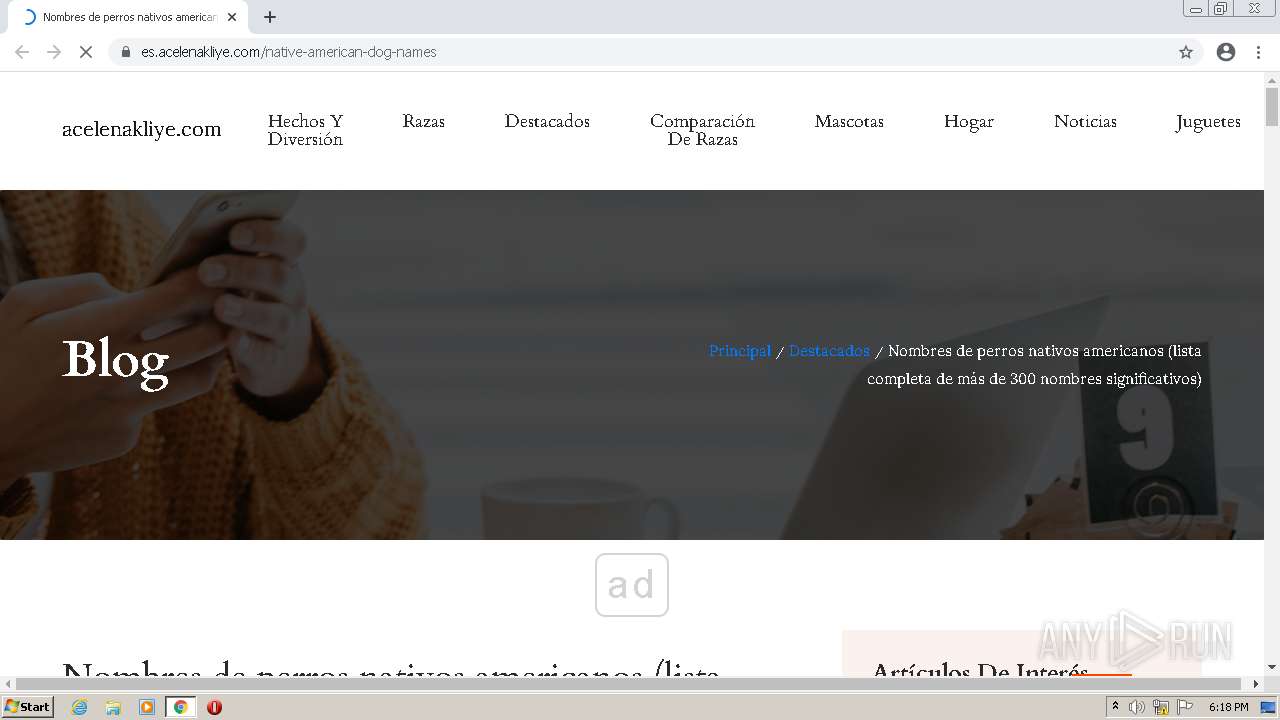Open the Hogar menu item
This screenshot has height=720, width=1280.
point(969,121)
